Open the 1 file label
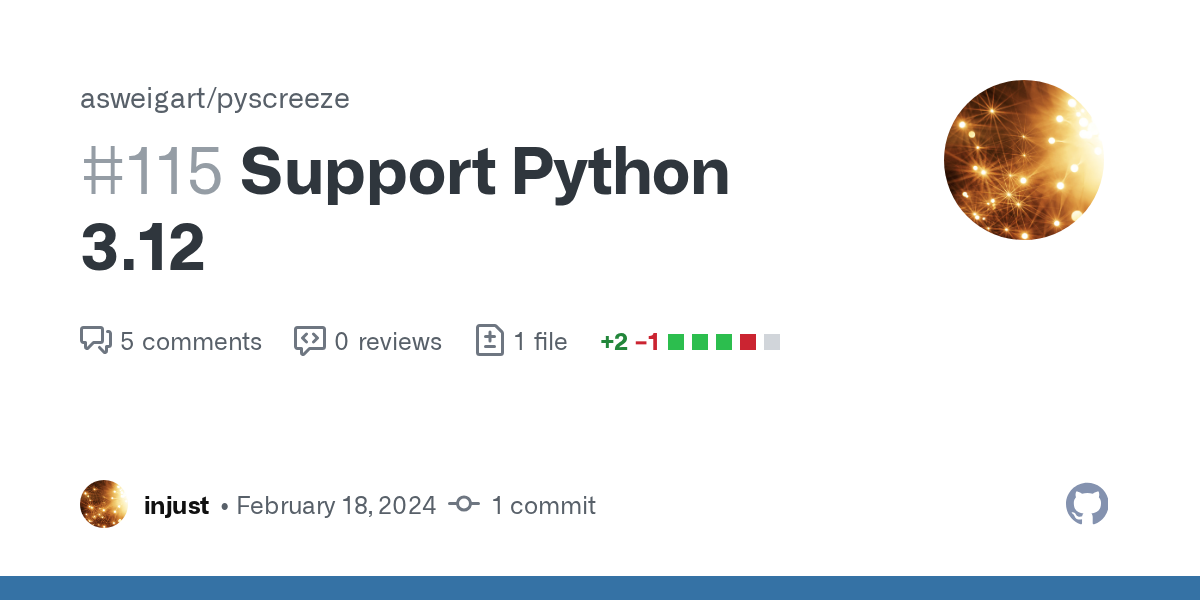The width and height of the screenshot is (1200, 600). click(540, 342)
